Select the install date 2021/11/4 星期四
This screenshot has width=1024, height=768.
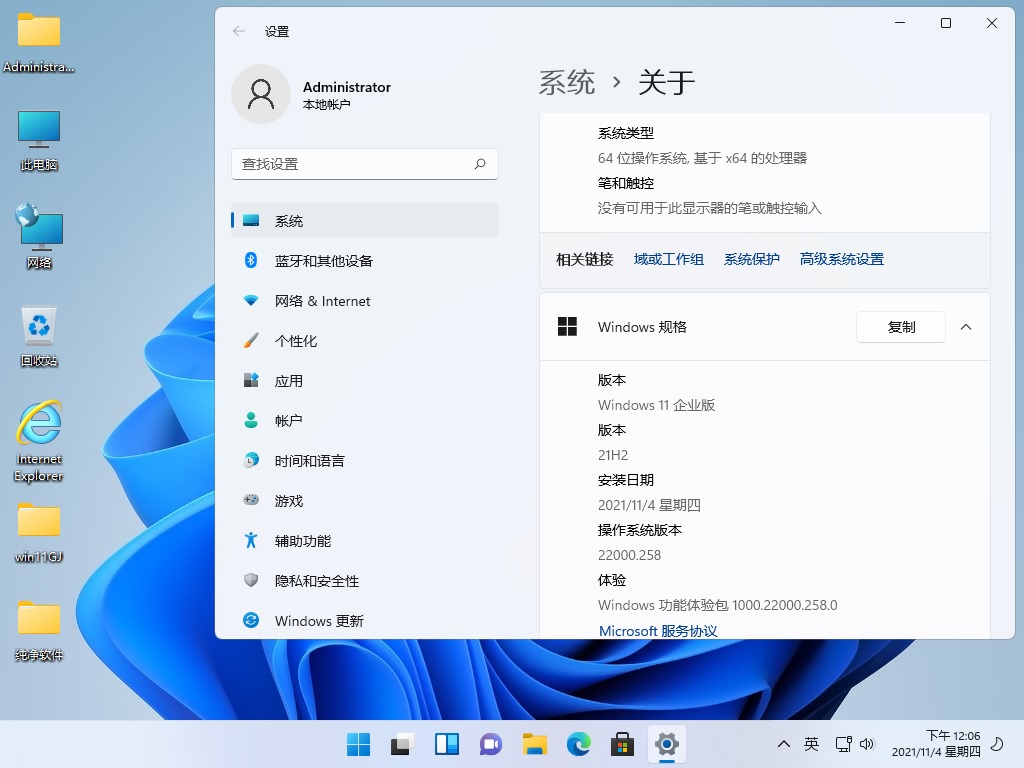coord(649,505)
